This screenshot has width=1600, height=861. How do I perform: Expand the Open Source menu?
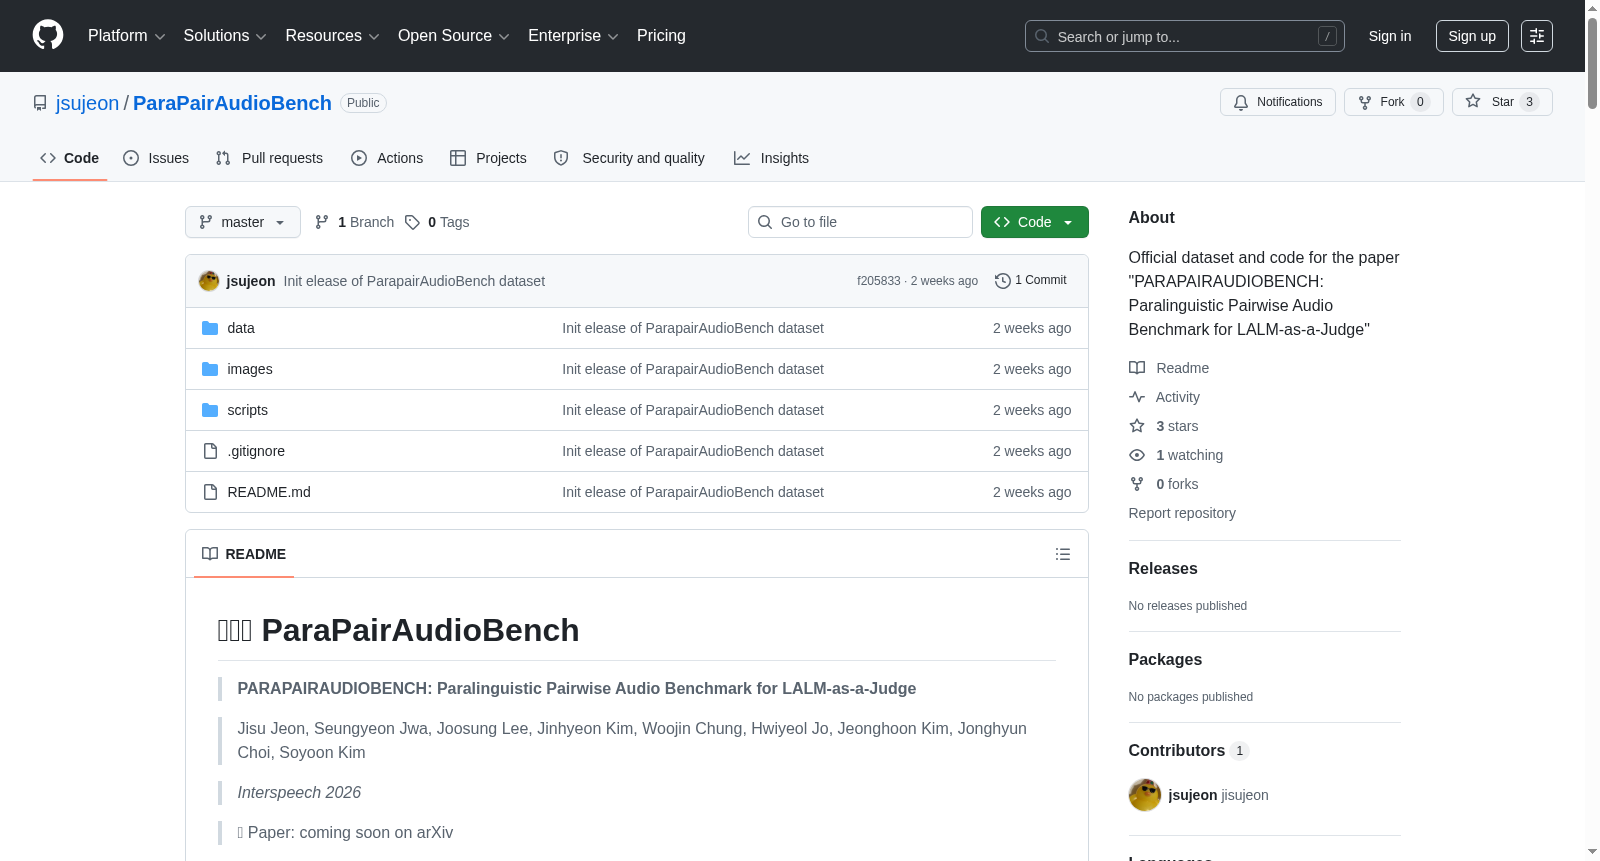coord(454,36)
